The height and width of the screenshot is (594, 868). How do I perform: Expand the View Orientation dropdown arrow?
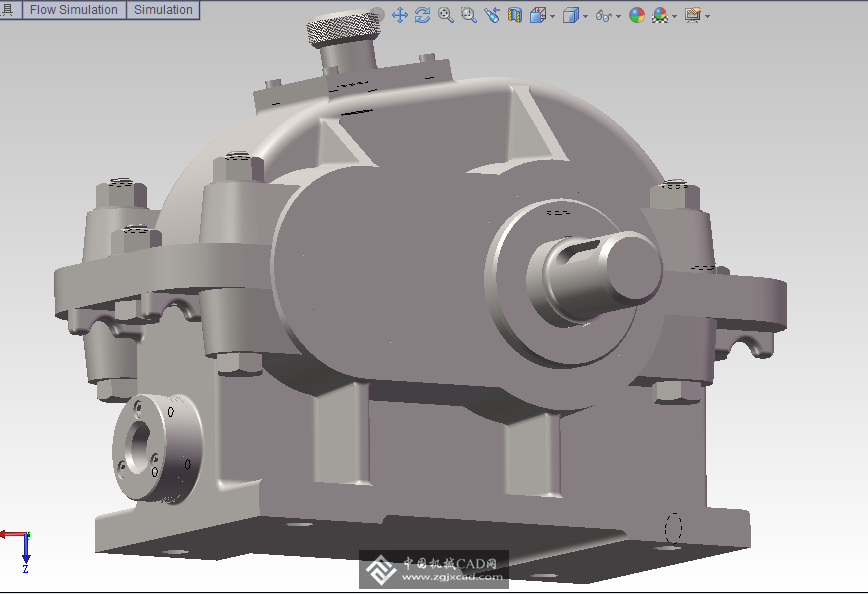pos(552,16)
